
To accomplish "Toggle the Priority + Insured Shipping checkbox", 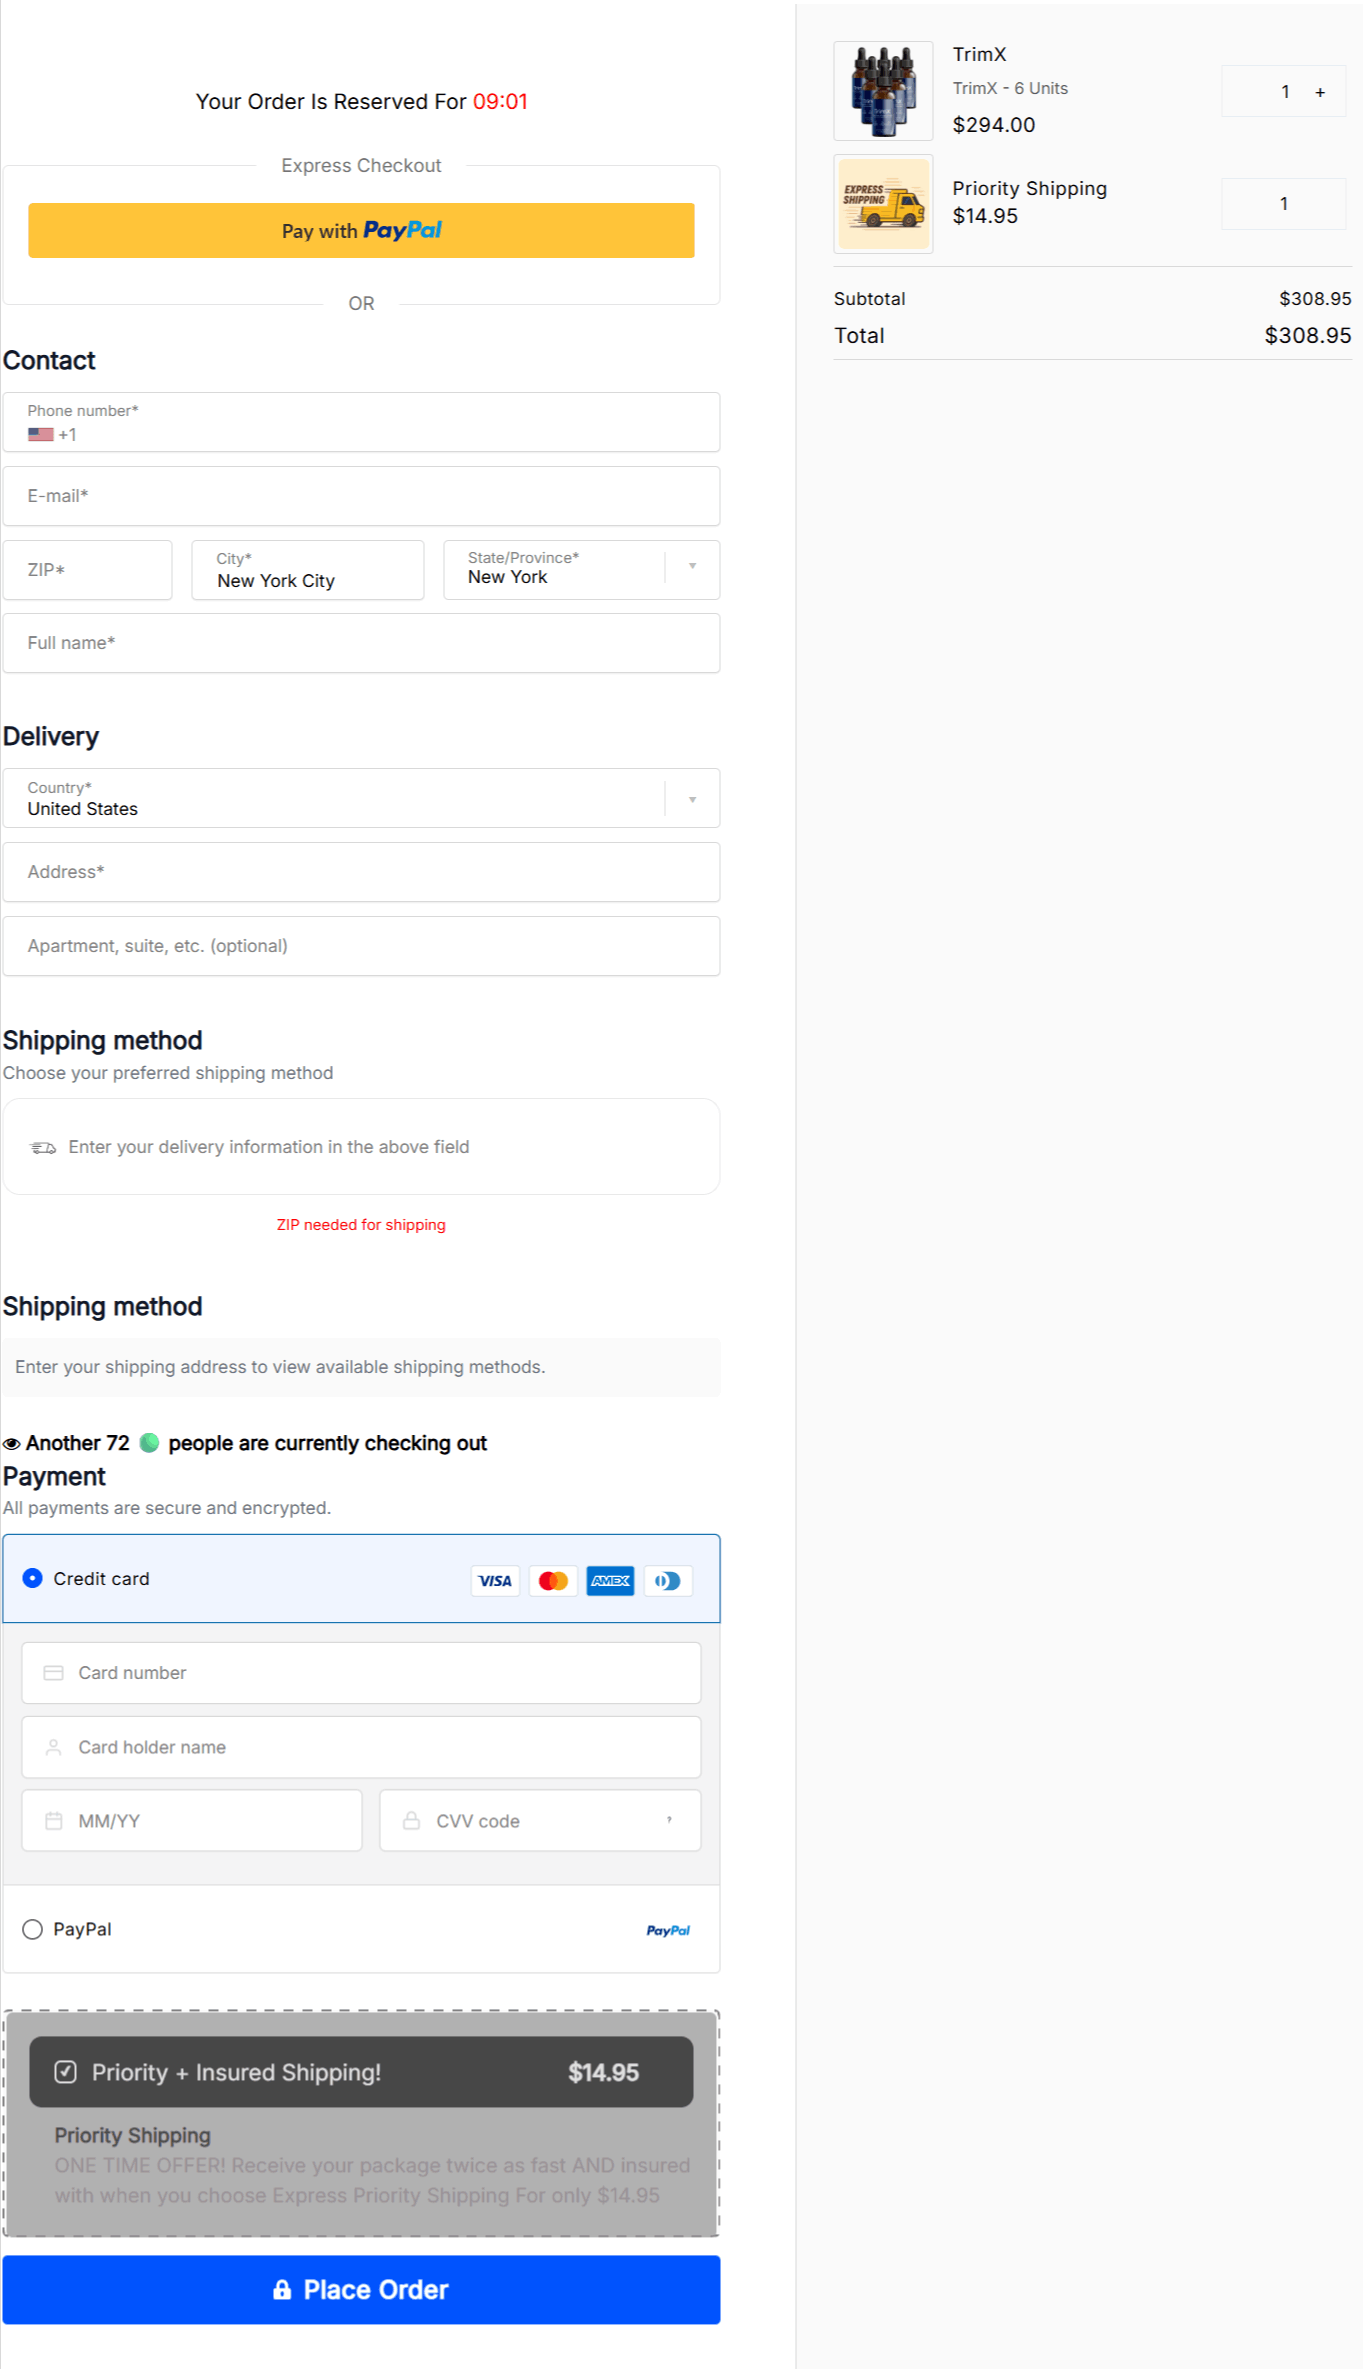I will pyautogui.click(x=66, y=2072).
